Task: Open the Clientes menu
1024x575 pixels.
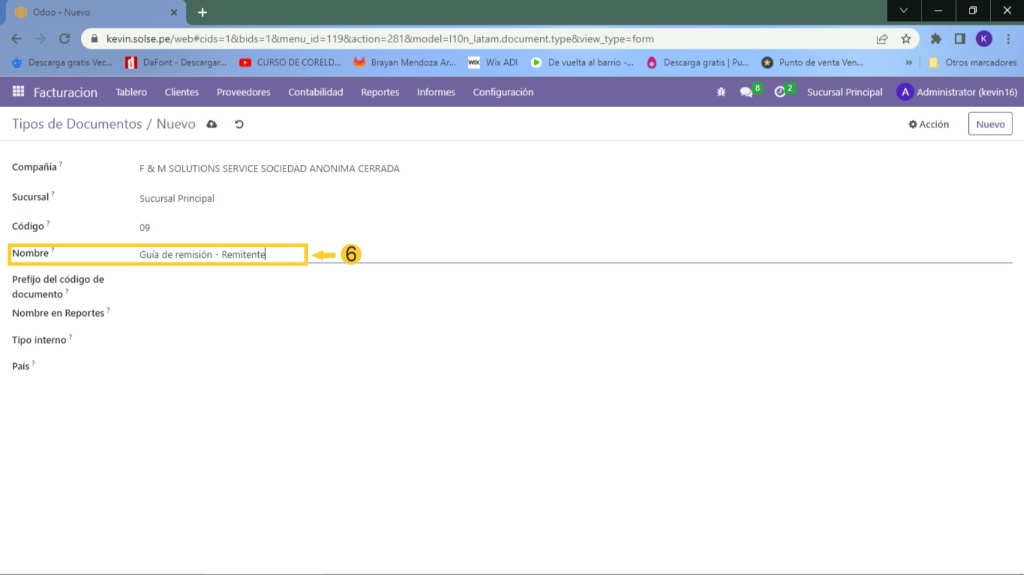Action: coord(182,92)
